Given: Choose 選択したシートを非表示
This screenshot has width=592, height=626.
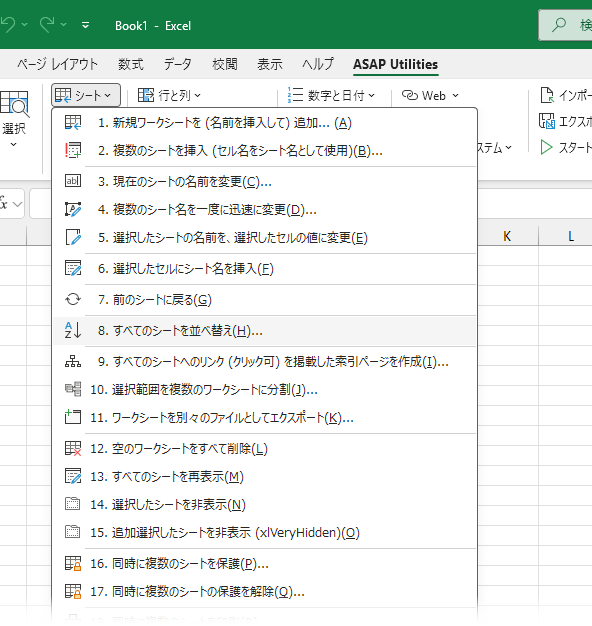Looking at the screenshot, I should coord(265,504).
